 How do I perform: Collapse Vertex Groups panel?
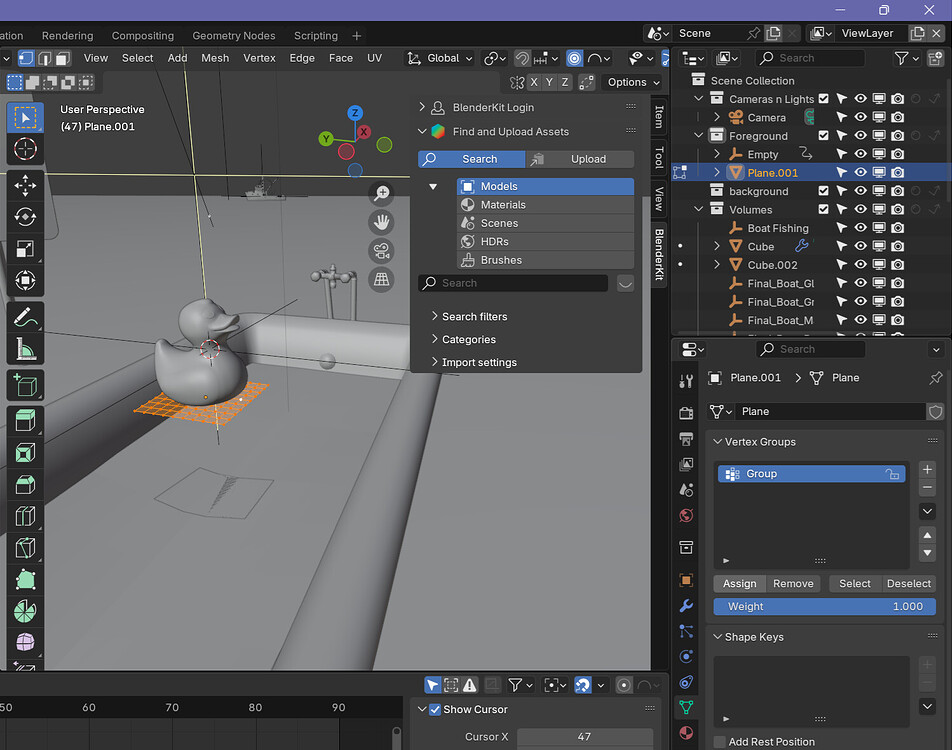pyautogui.click(x=718, y=441)
